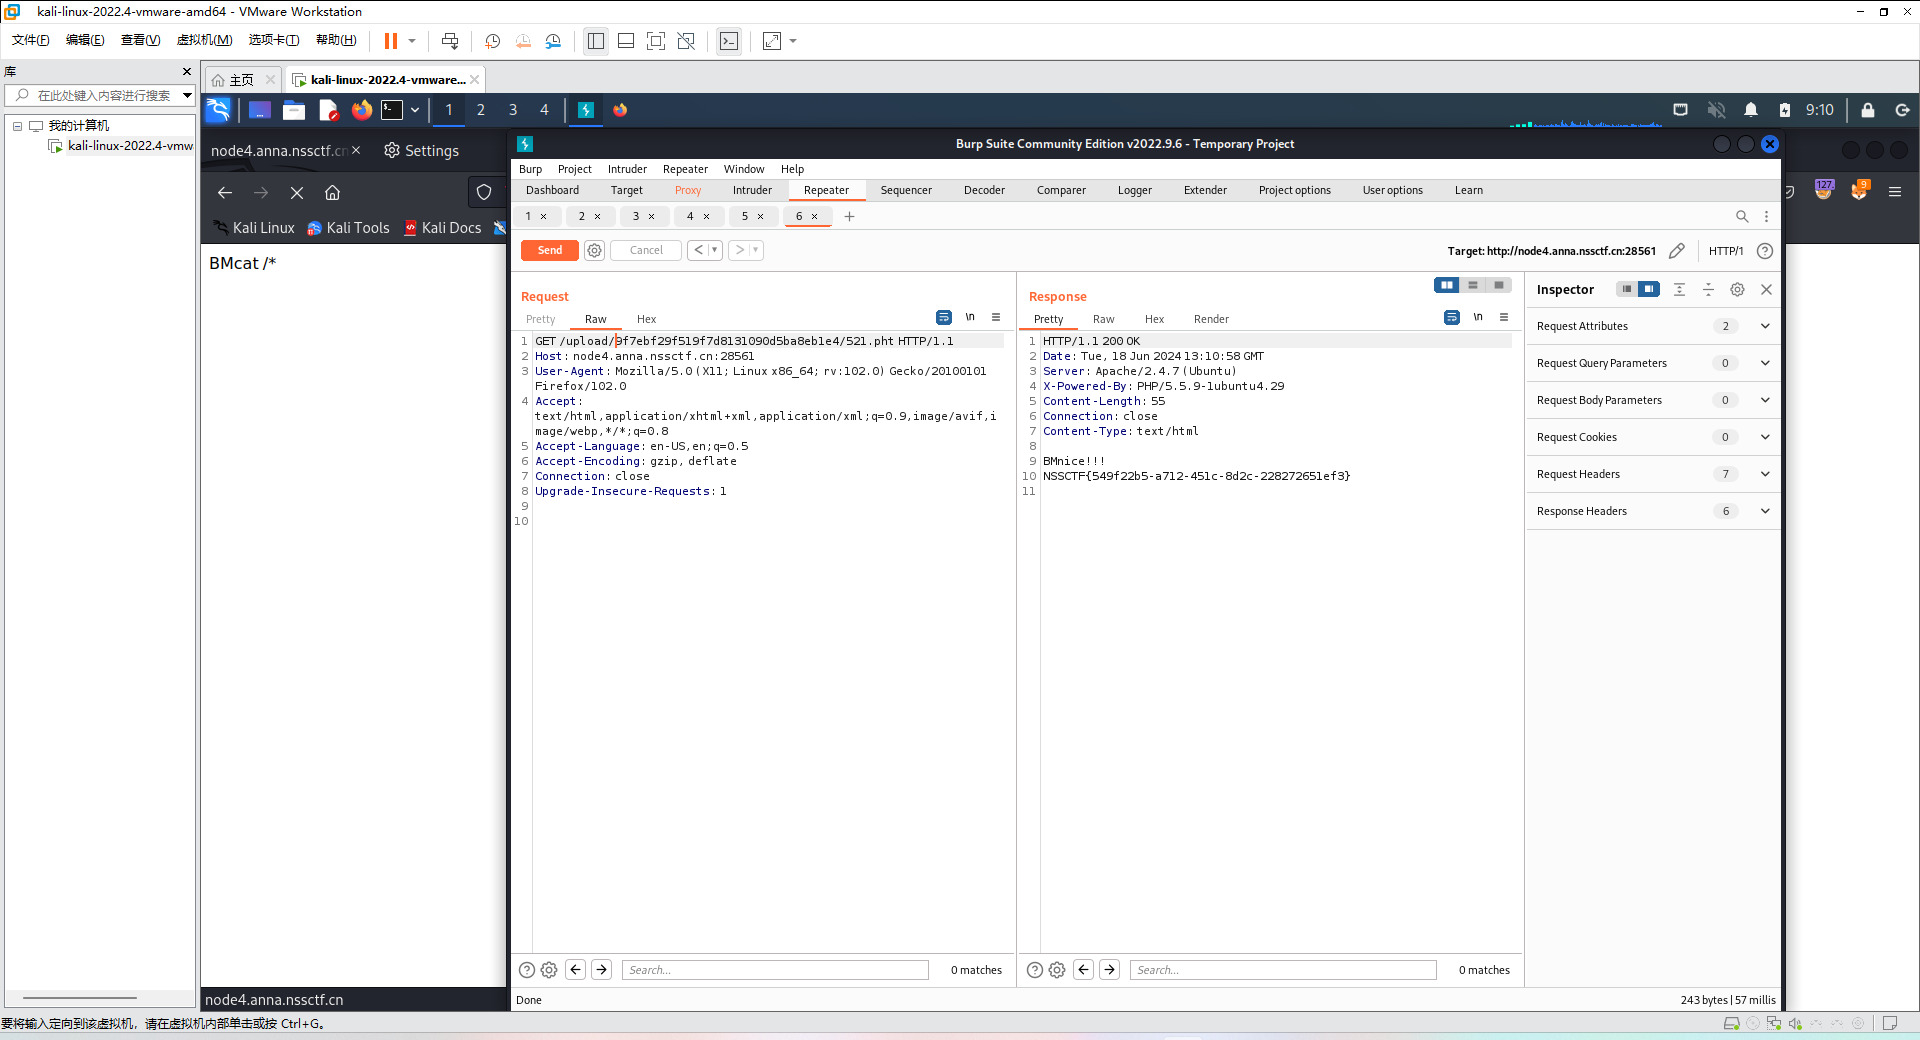The width and height of the screenshot is (1920, 1040).
Task: Dock Inspector on the right toggle
Action: point(1649,289)
